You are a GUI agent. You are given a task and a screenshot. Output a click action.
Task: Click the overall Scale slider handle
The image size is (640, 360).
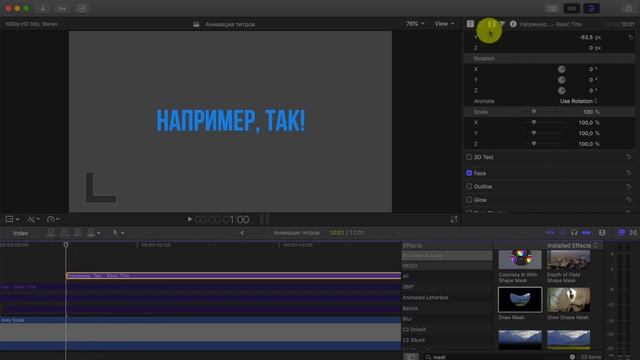coord(533,112)
